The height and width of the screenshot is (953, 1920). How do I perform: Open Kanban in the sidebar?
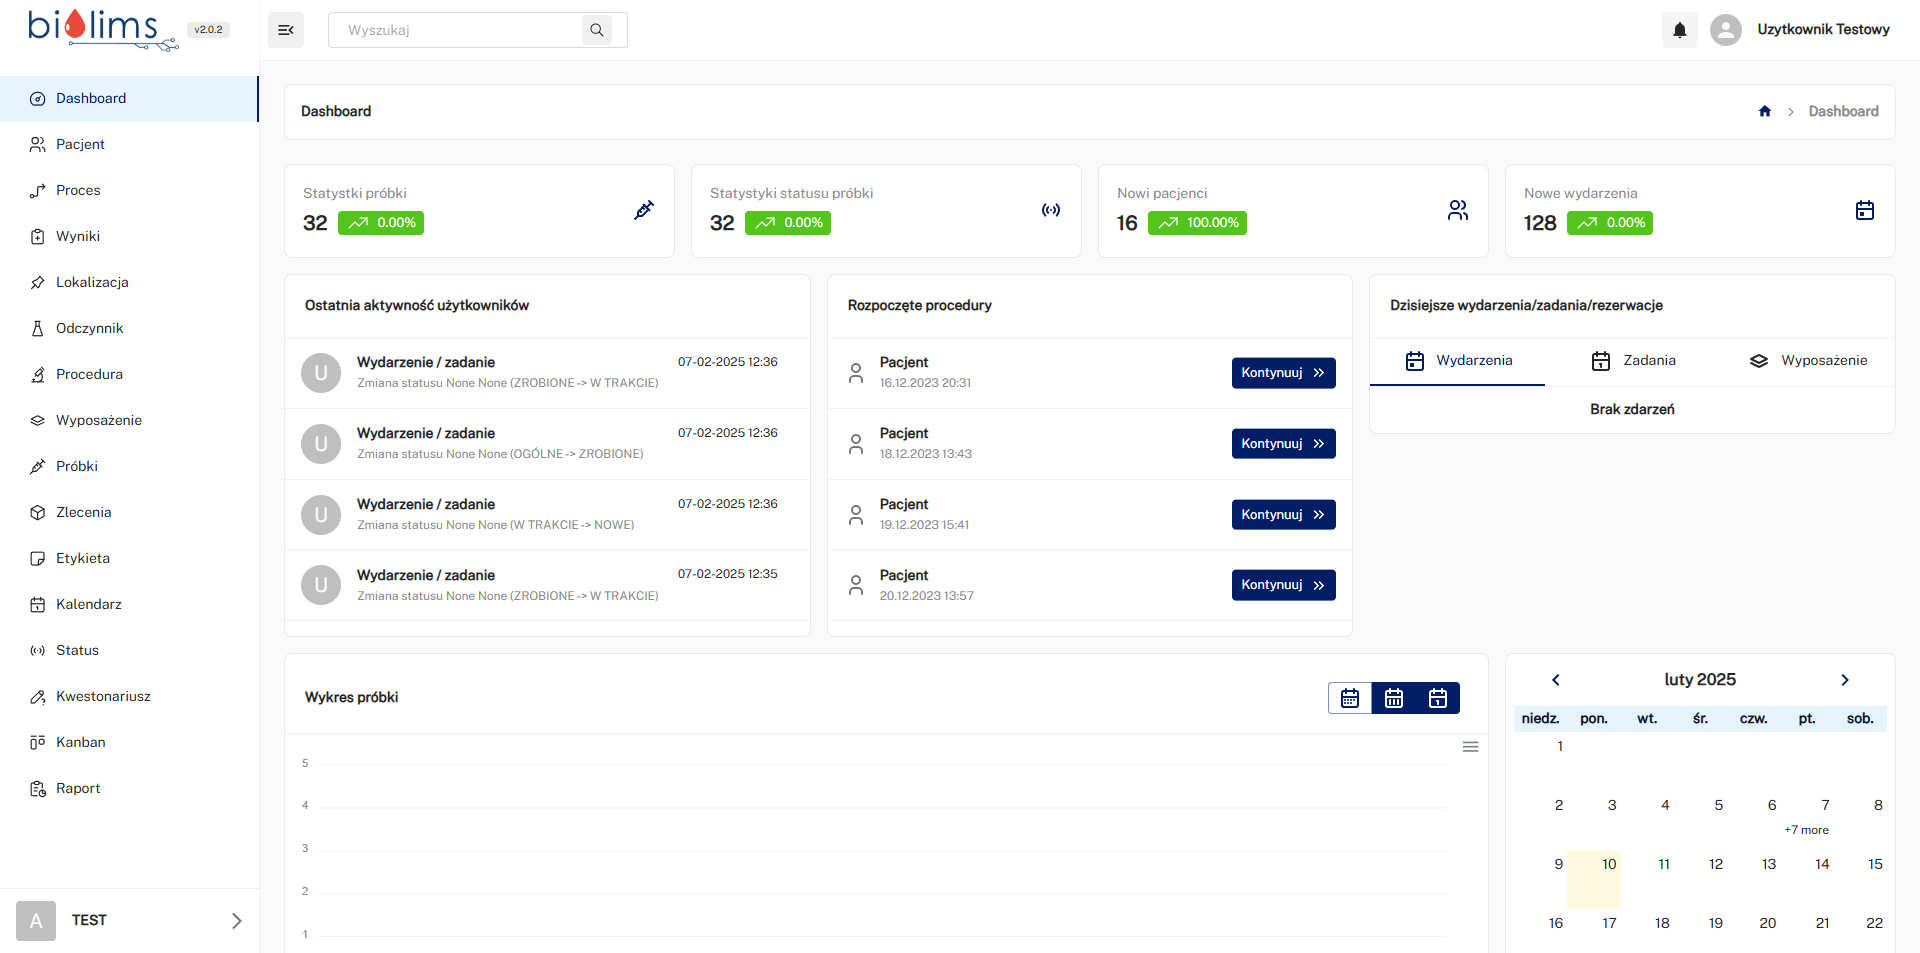tap(129, 743)
